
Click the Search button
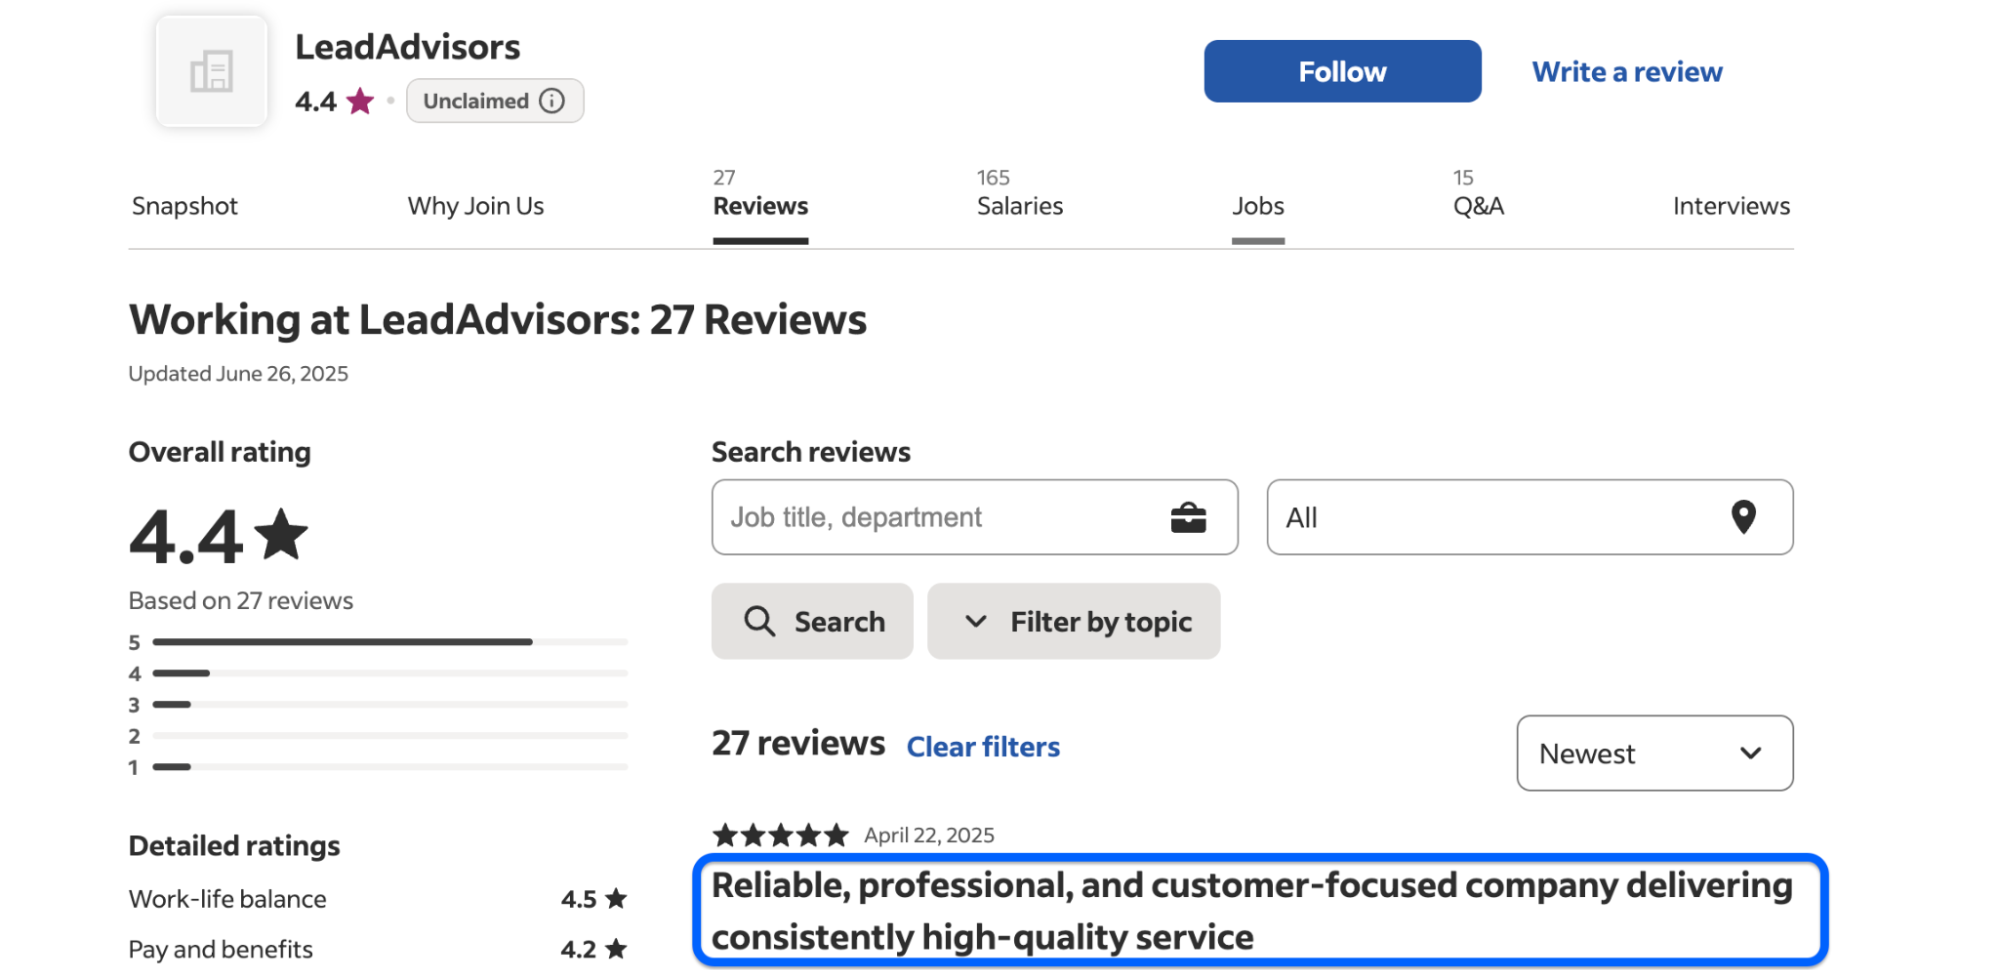coord(812,621)
